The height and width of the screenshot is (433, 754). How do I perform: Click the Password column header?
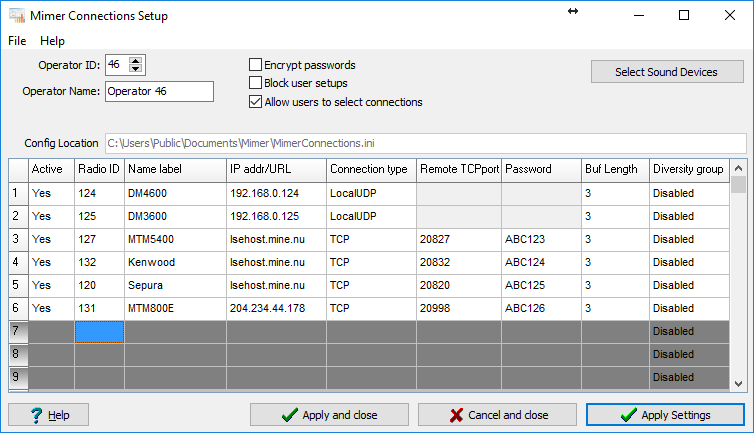tap(541, 169)
